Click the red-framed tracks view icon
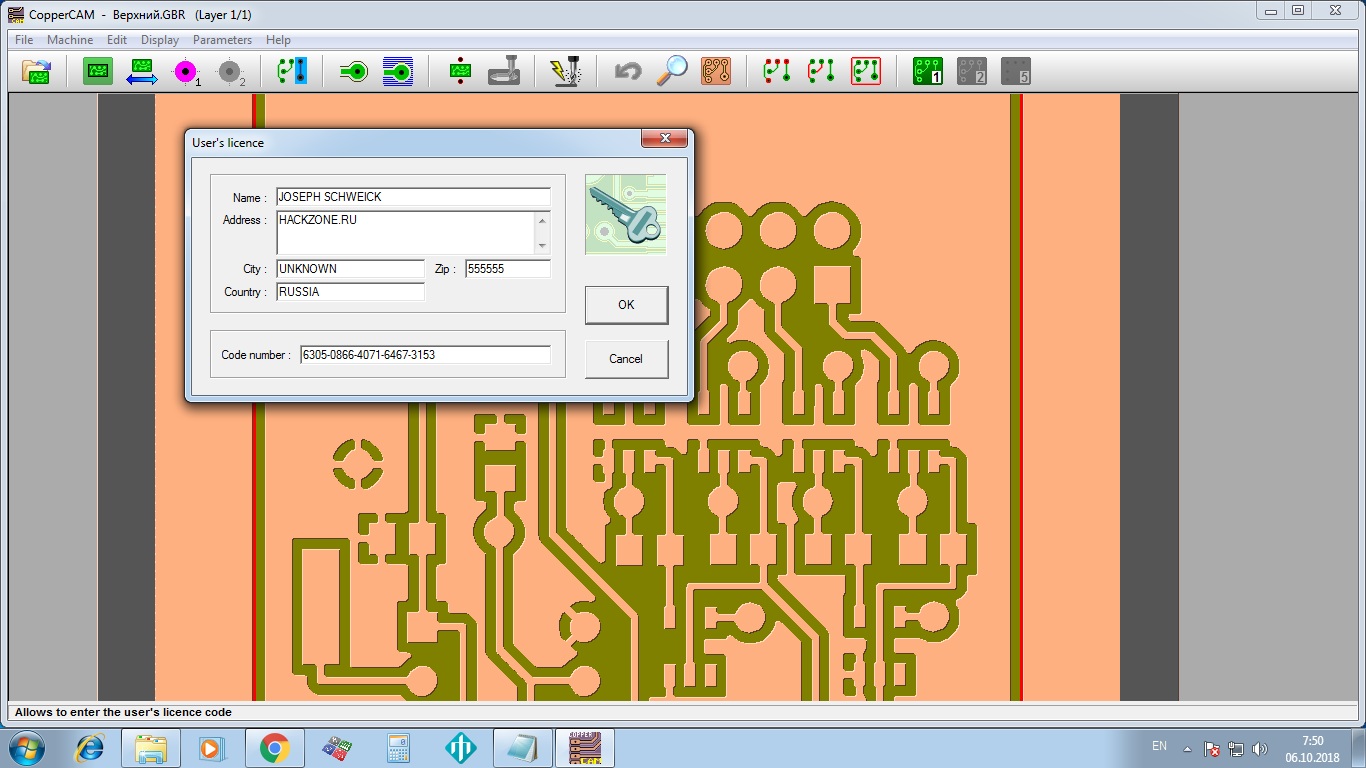 866,72
